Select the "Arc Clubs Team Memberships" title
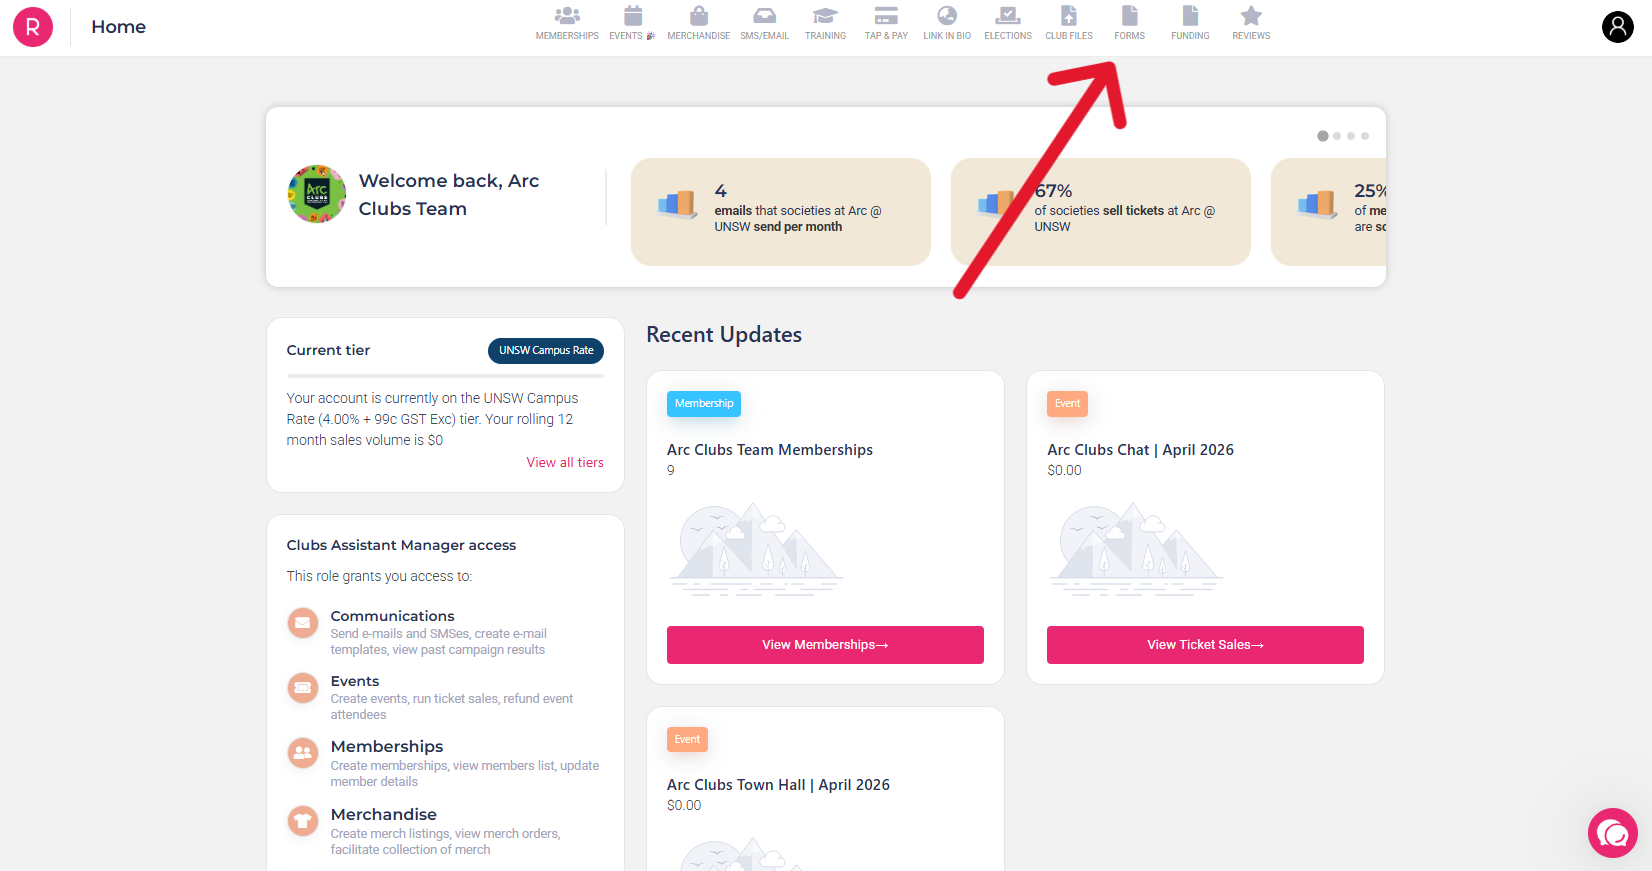Viewport: 1652px width, 871px height. pyautogui.click(x=770, y=450)
